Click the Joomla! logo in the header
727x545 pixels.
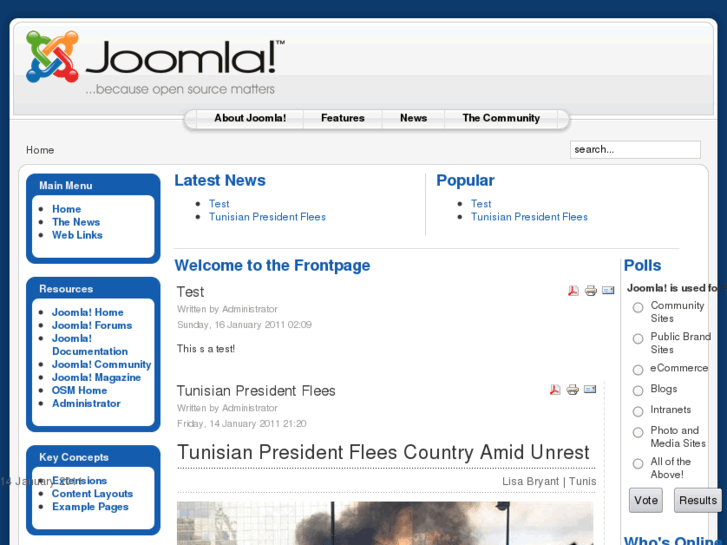(x=155, y=63)
